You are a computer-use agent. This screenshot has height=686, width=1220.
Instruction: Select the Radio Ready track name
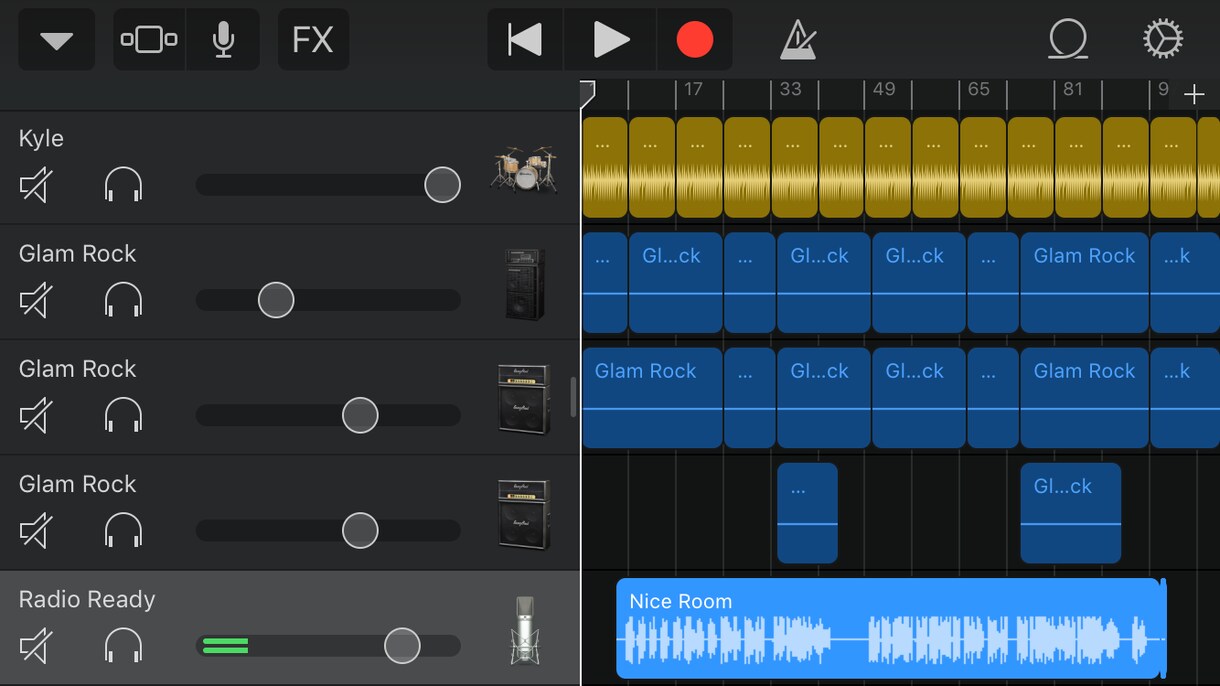(87, 599)
